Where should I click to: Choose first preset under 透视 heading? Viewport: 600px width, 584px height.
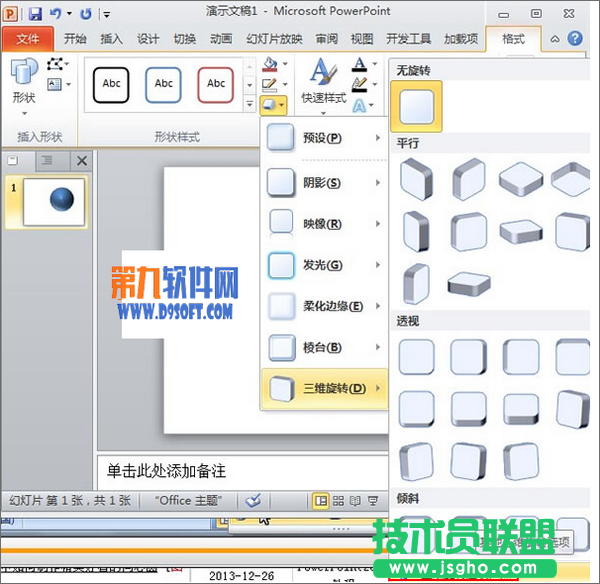416,357
